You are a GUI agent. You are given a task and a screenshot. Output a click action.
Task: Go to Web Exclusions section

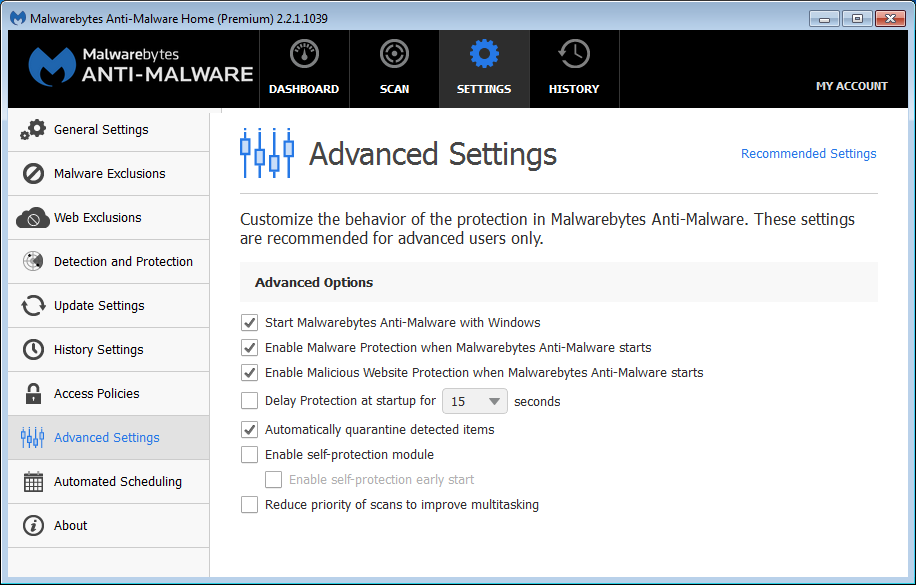109,217
